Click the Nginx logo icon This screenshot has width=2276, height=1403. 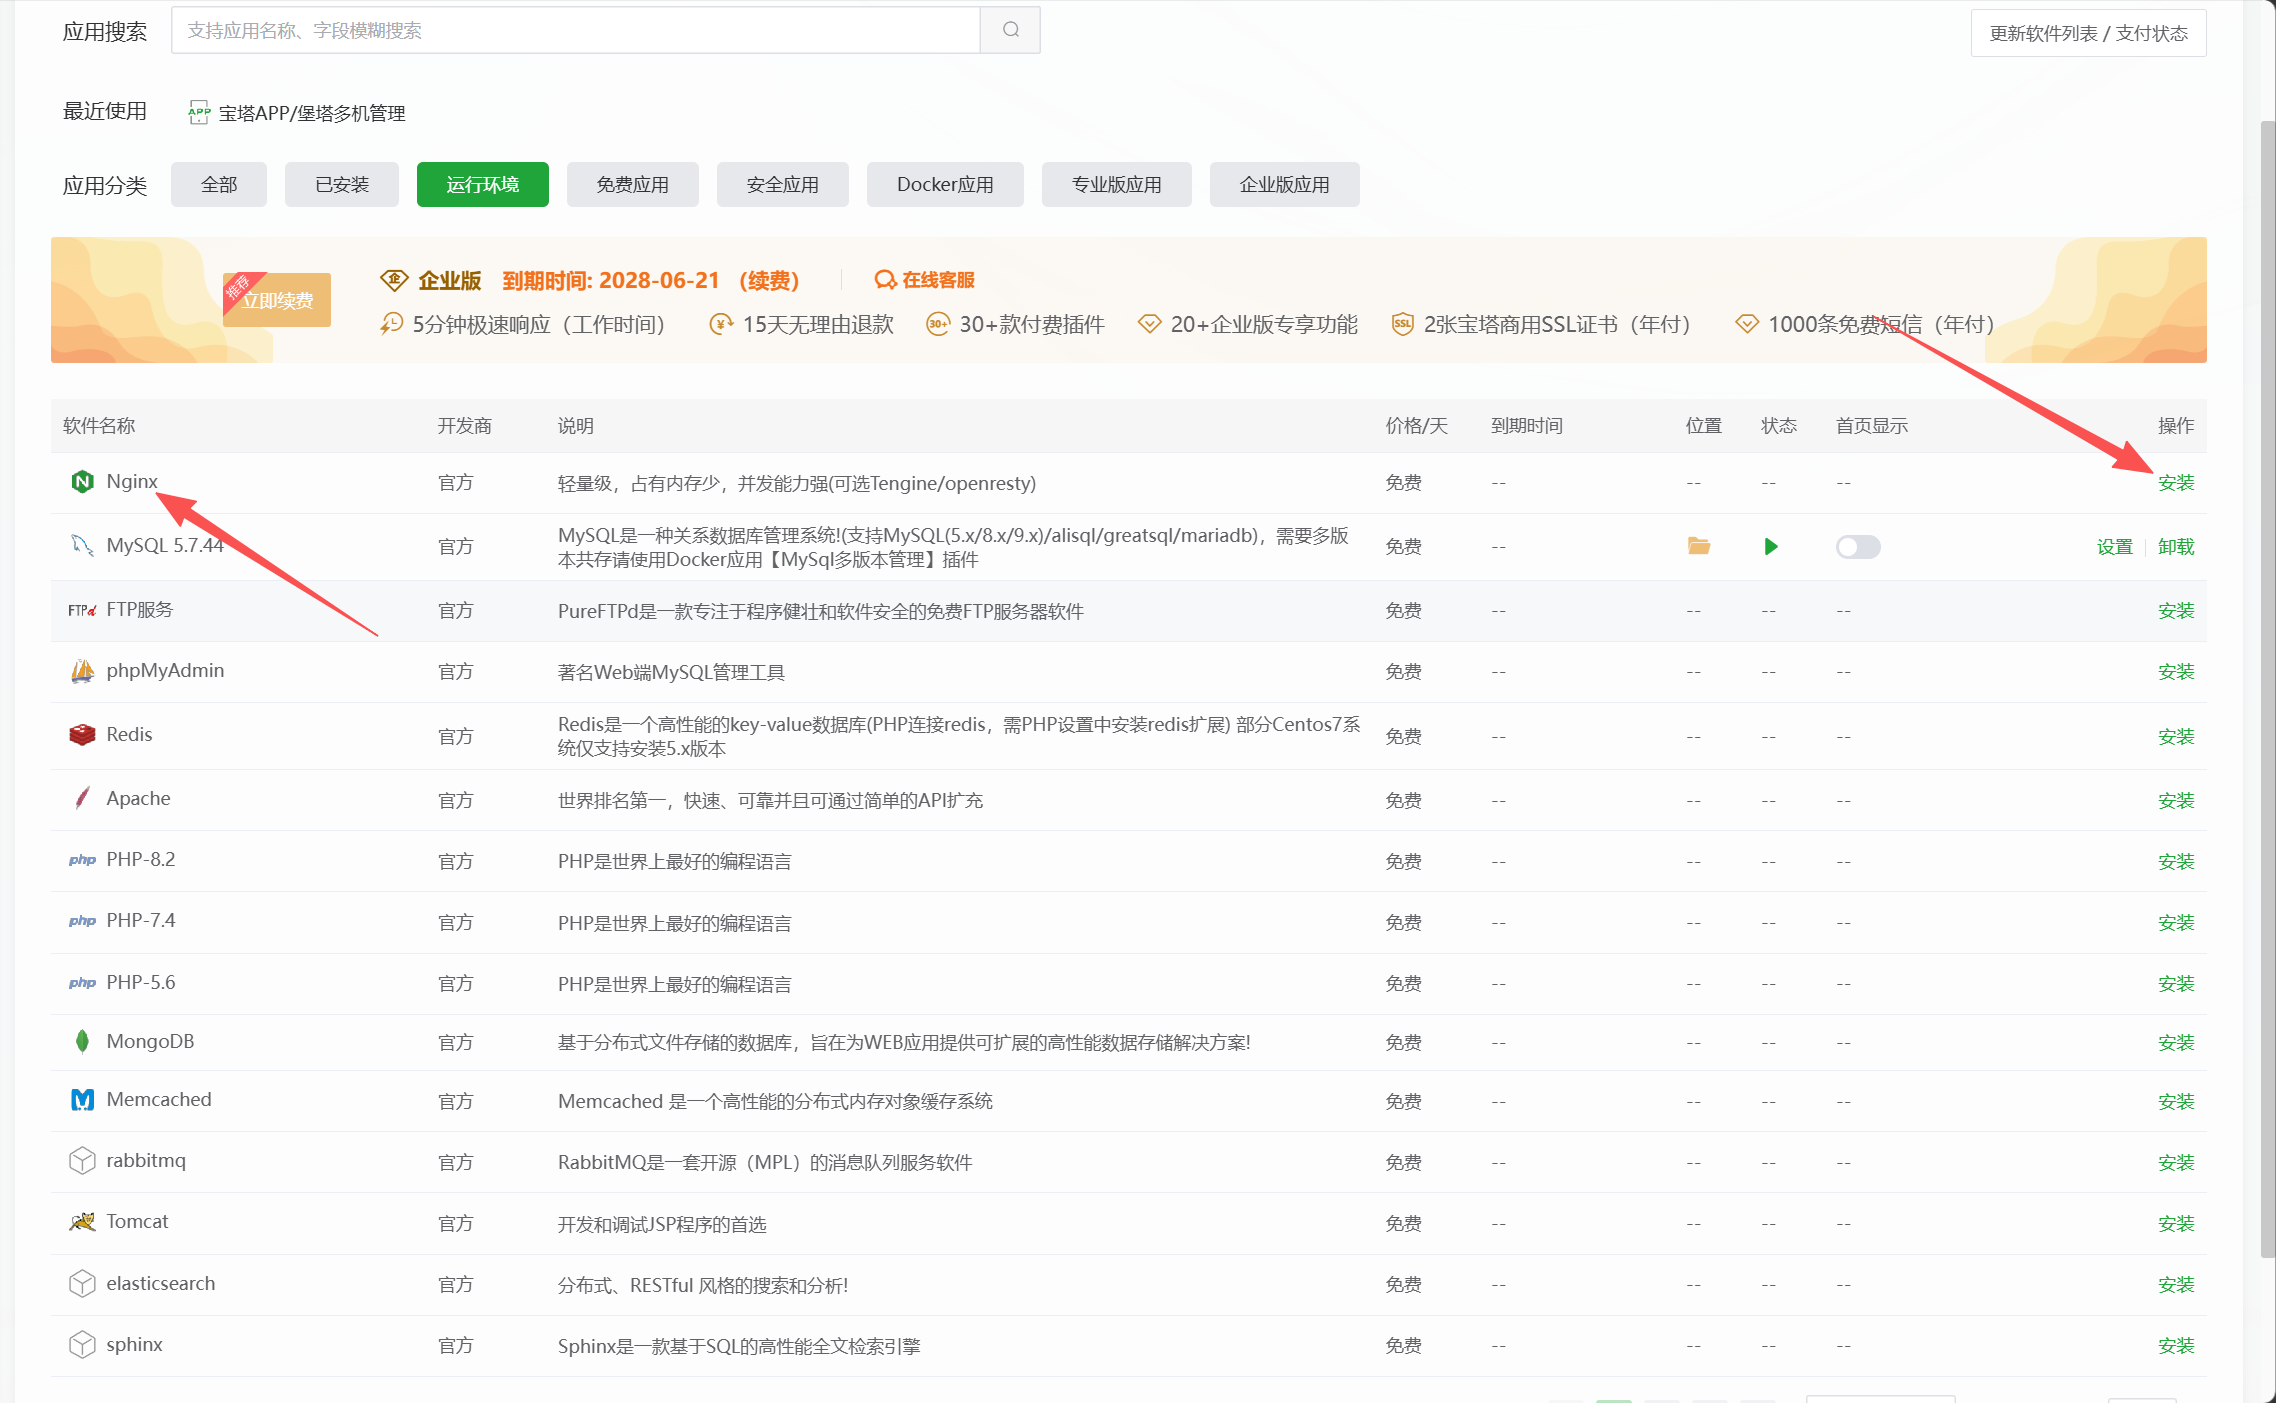click(x=82, y=482)
